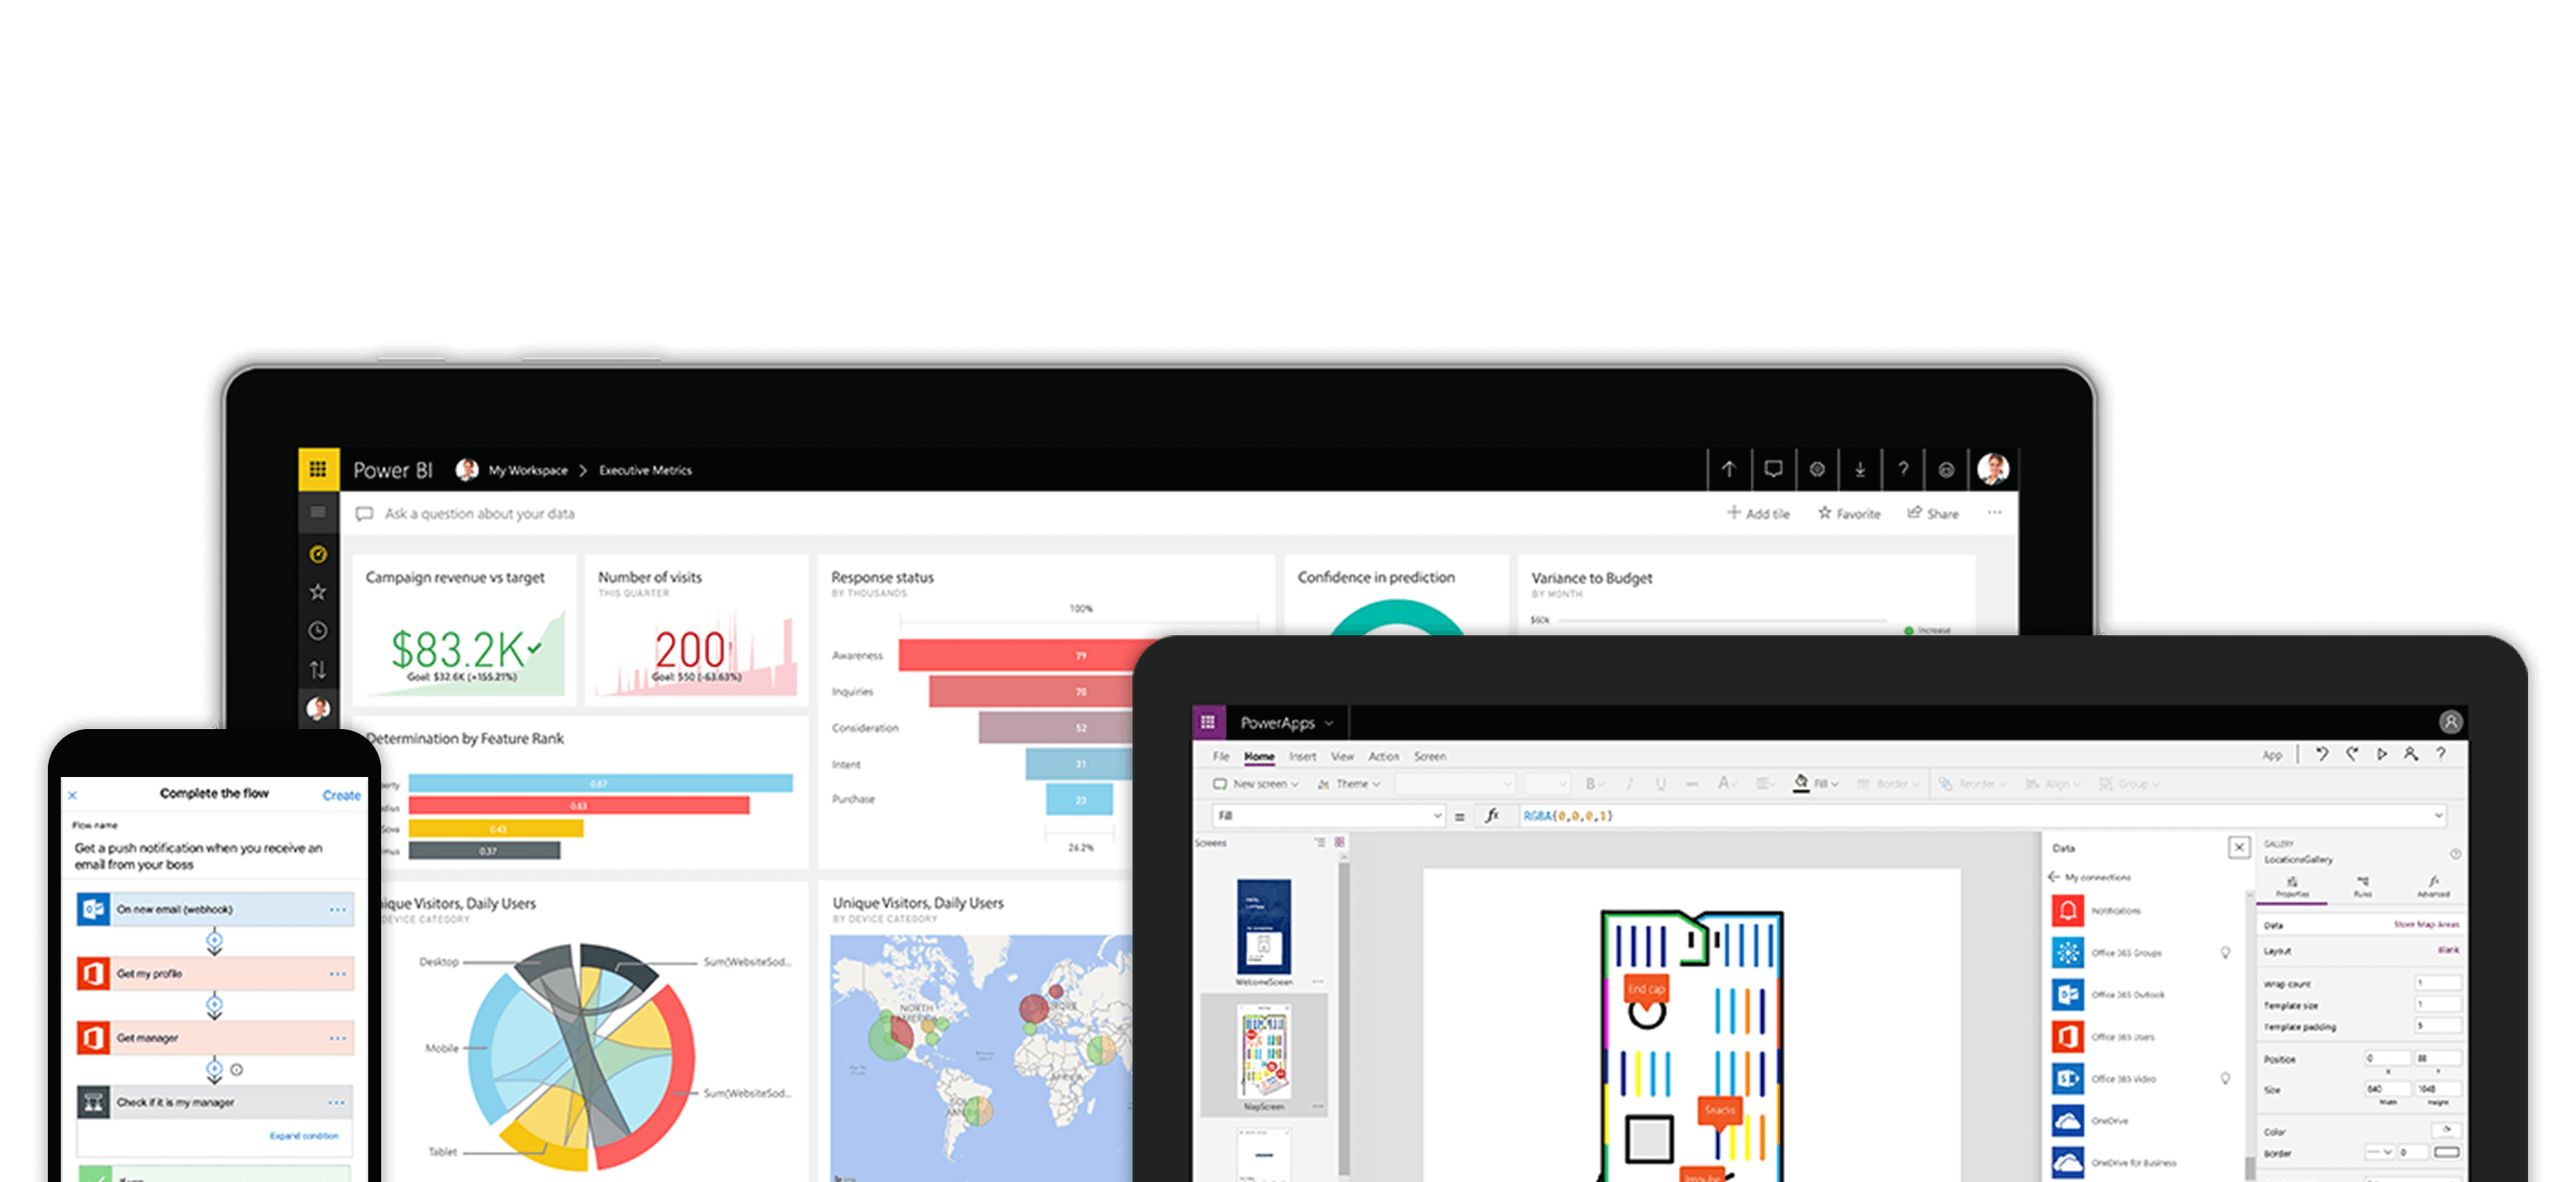Click the yellow dashboard gauge icon in sidebar

(318, 554)
